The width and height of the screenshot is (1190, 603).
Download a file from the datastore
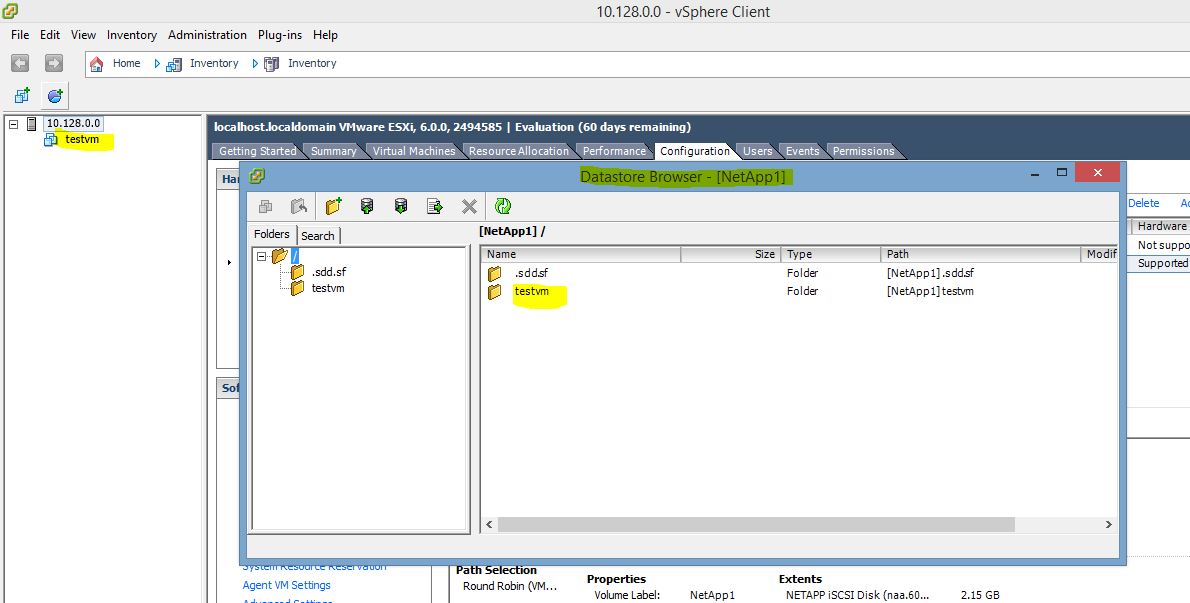tap(400, 206)
